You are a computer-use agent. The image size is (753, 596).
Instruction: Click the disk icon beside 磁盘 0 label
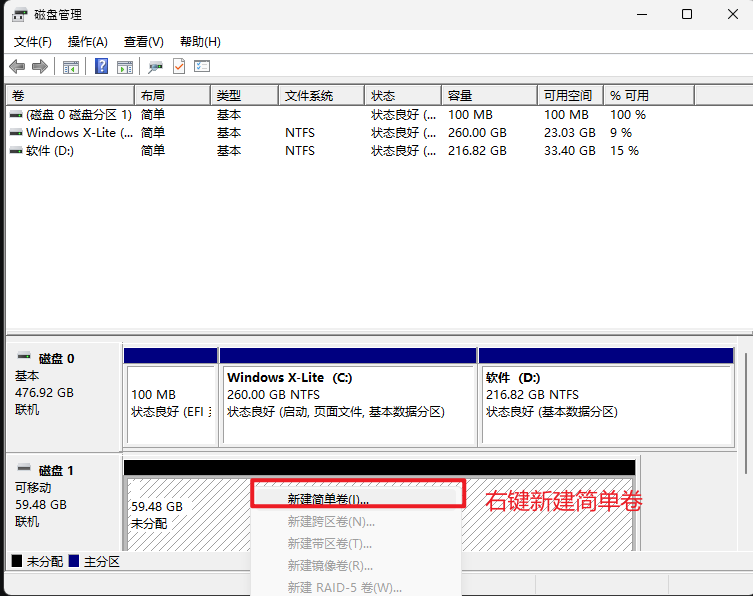click(24, 356)
